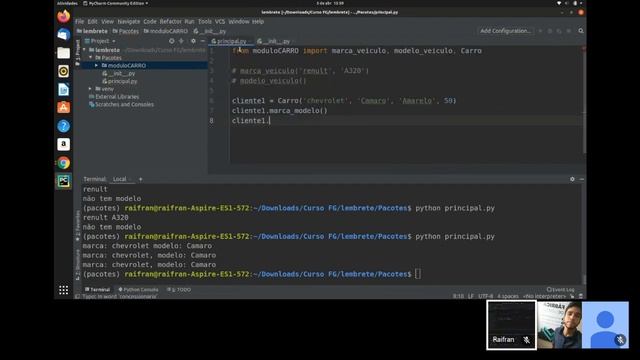Click the Stop icon in the run toolbar
The image size is (640, 360).
(569, 31)
